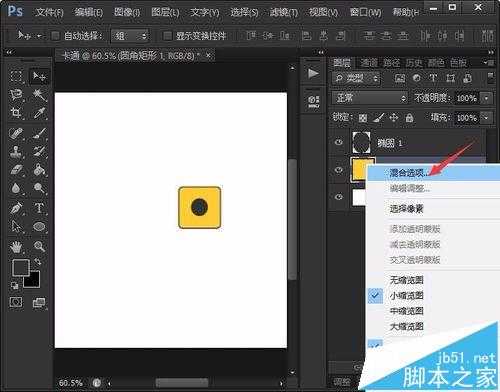Viewport: 500px width, 392px height.
Task: Select the Dodge tool
Action: click(x=39, y=188)
